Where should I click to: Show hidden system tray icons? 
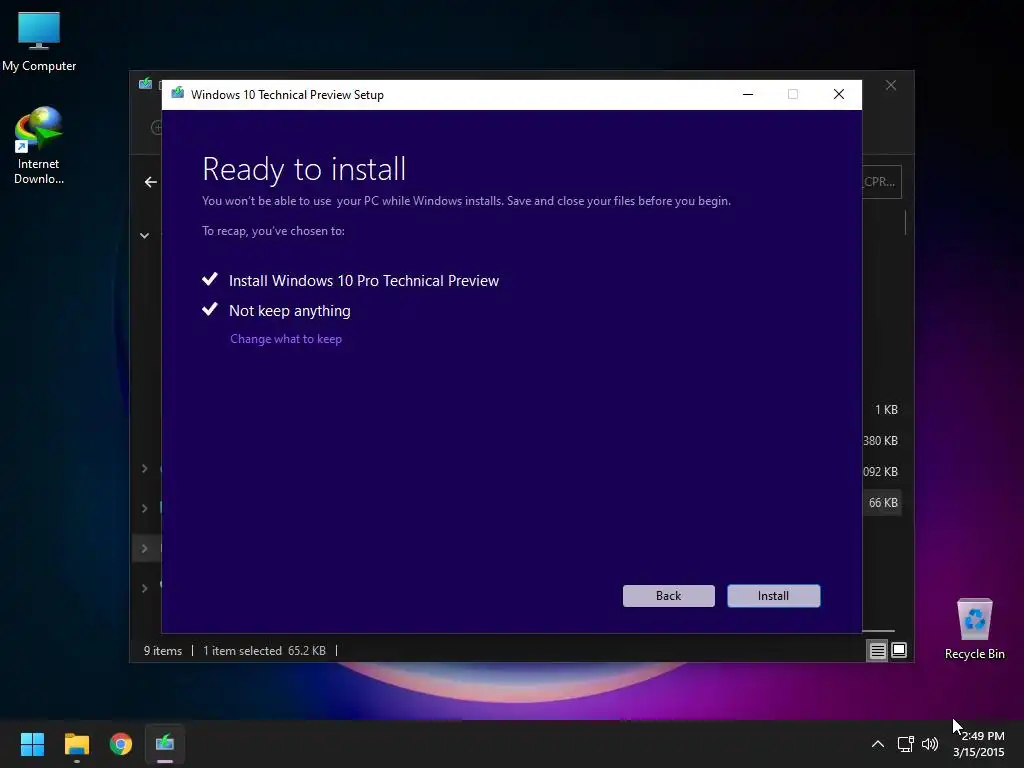click(878, 744)
